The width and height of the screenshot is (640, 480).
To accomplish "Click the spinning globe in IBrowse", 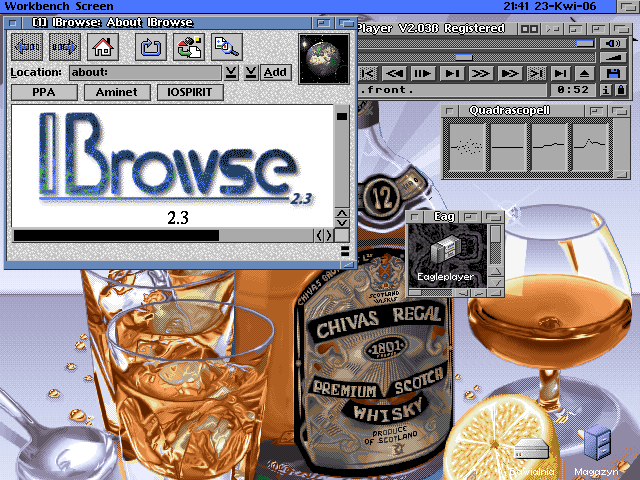I will (x=324, y=59).
